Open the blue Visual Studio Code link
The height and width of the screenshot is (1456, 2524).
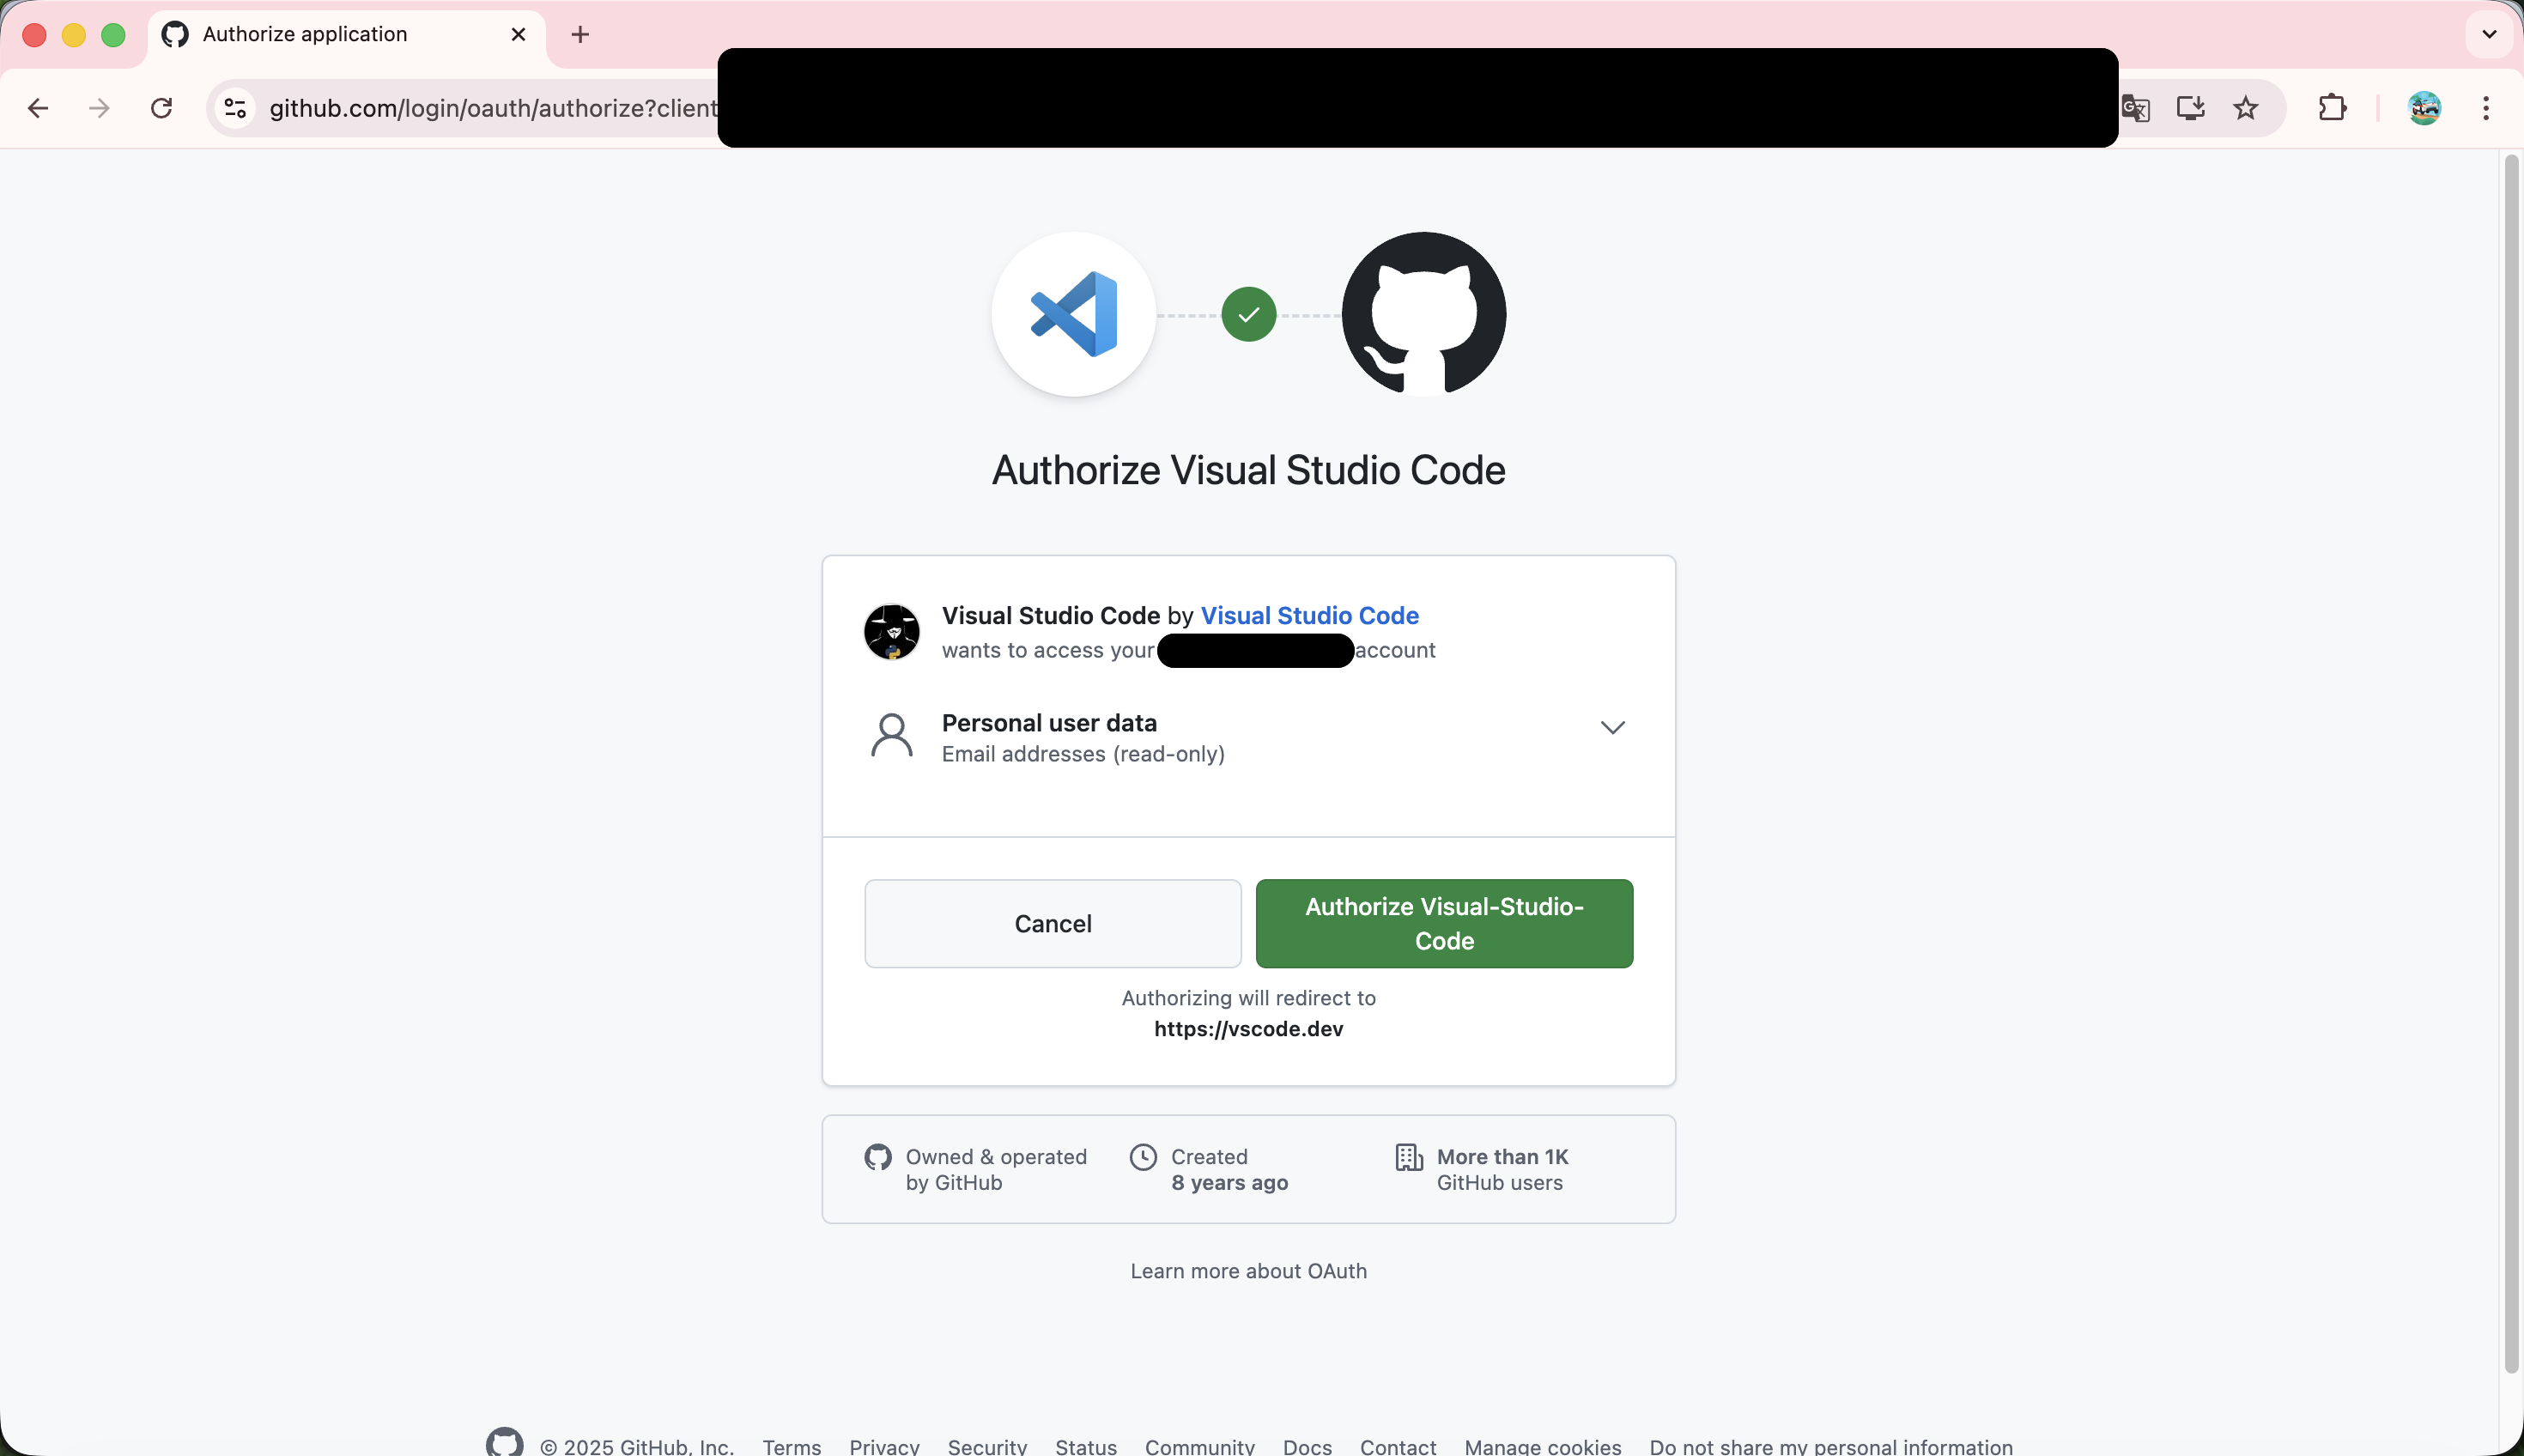coord(1309,615)
